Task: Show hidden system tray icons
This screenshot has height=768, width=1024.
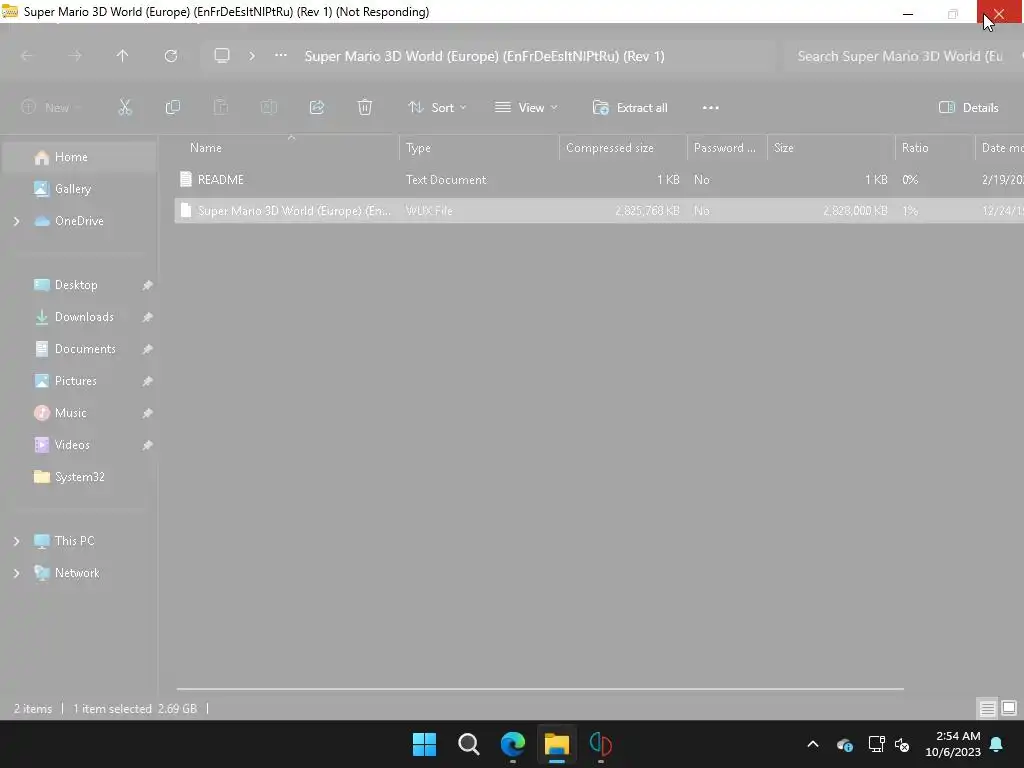Action: [813, 744]
